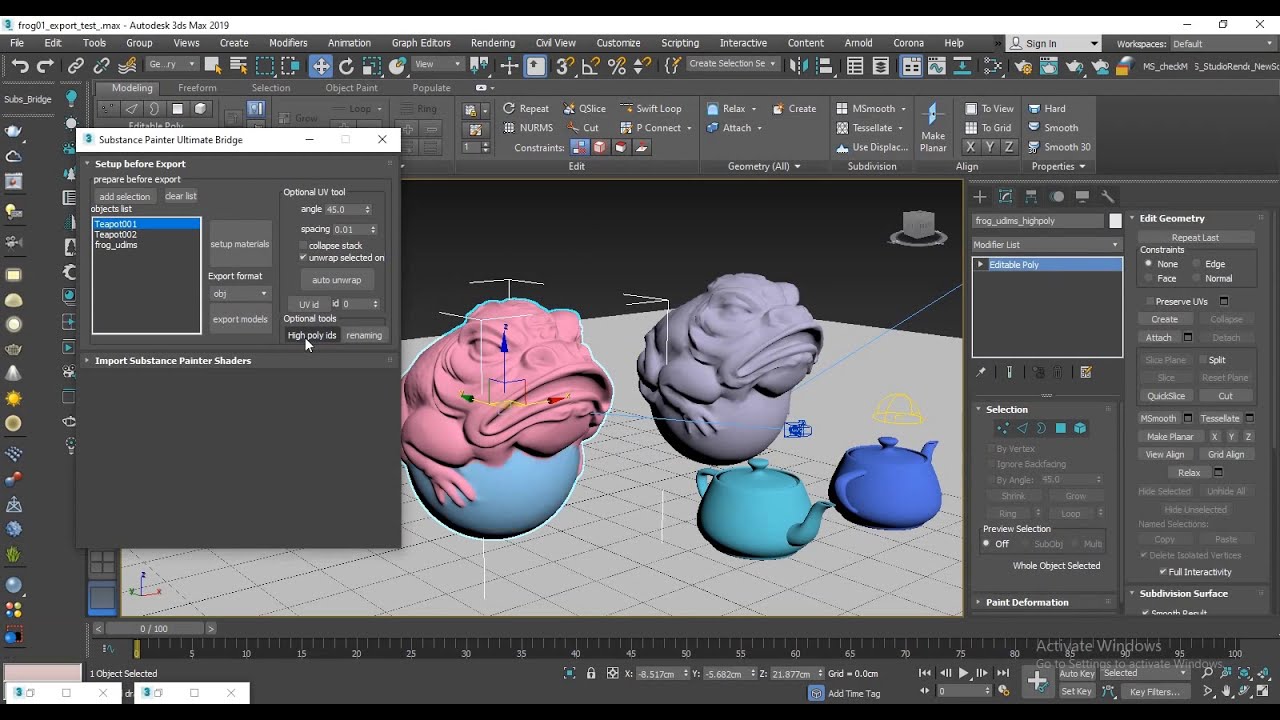Open the Export format obj dropdown
This screenshot has height=720, width=1280.
pyautogui.click(x=240, y=293)
